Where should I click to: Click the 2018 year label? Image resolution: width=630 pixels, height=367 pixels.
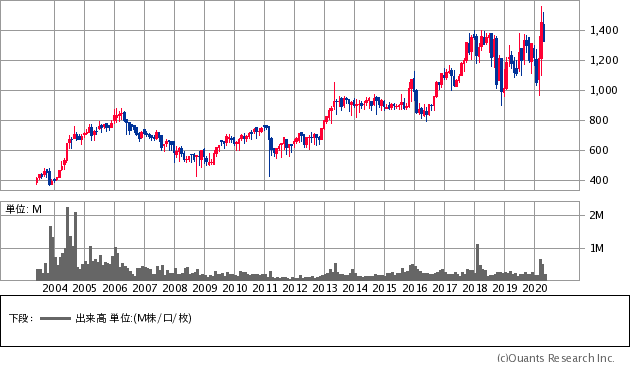click(475, 288)
